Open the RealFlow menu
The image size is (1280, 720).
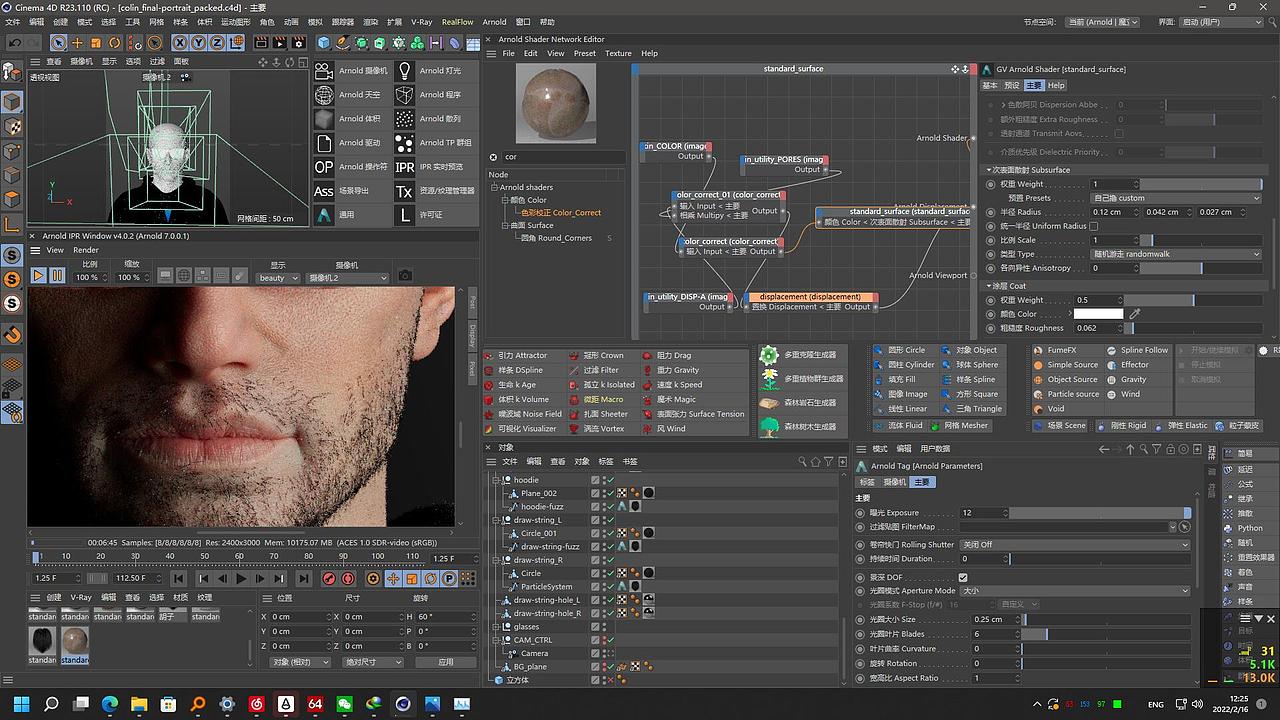coord(457,21)
